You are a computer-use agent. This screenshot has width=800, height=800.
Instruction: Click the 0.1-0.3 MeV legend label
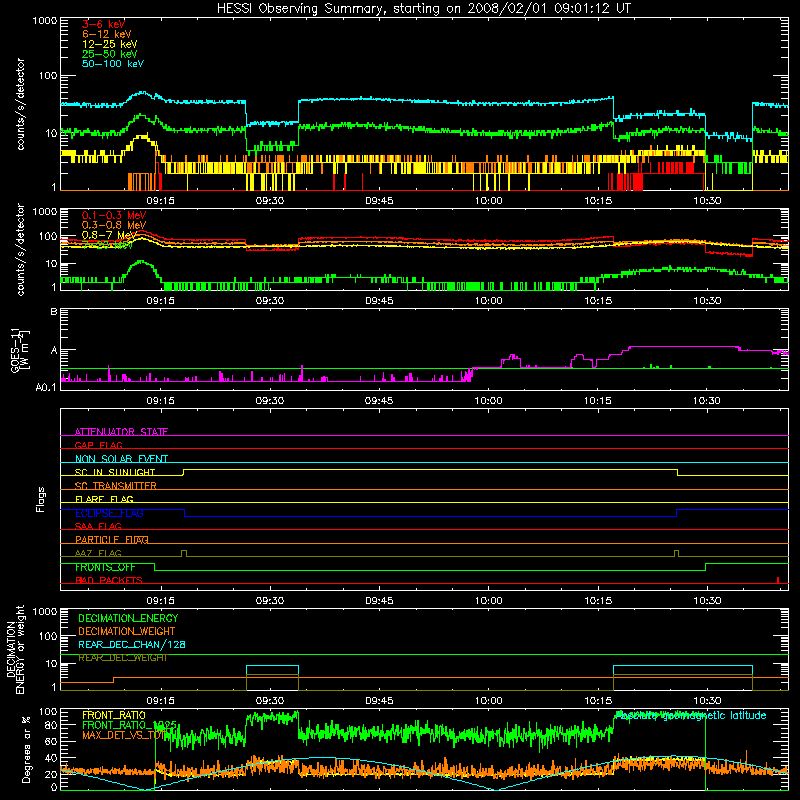114,215
